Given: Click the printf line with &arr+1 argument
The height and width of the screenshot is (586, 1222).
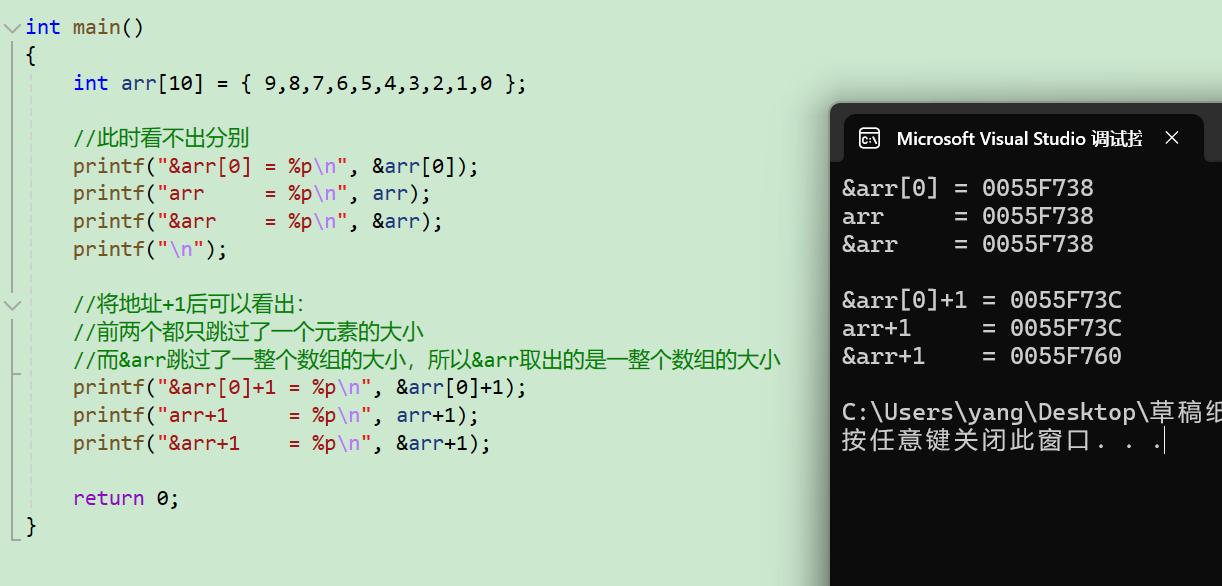Looking at the screenshot, I should (282, 443).
